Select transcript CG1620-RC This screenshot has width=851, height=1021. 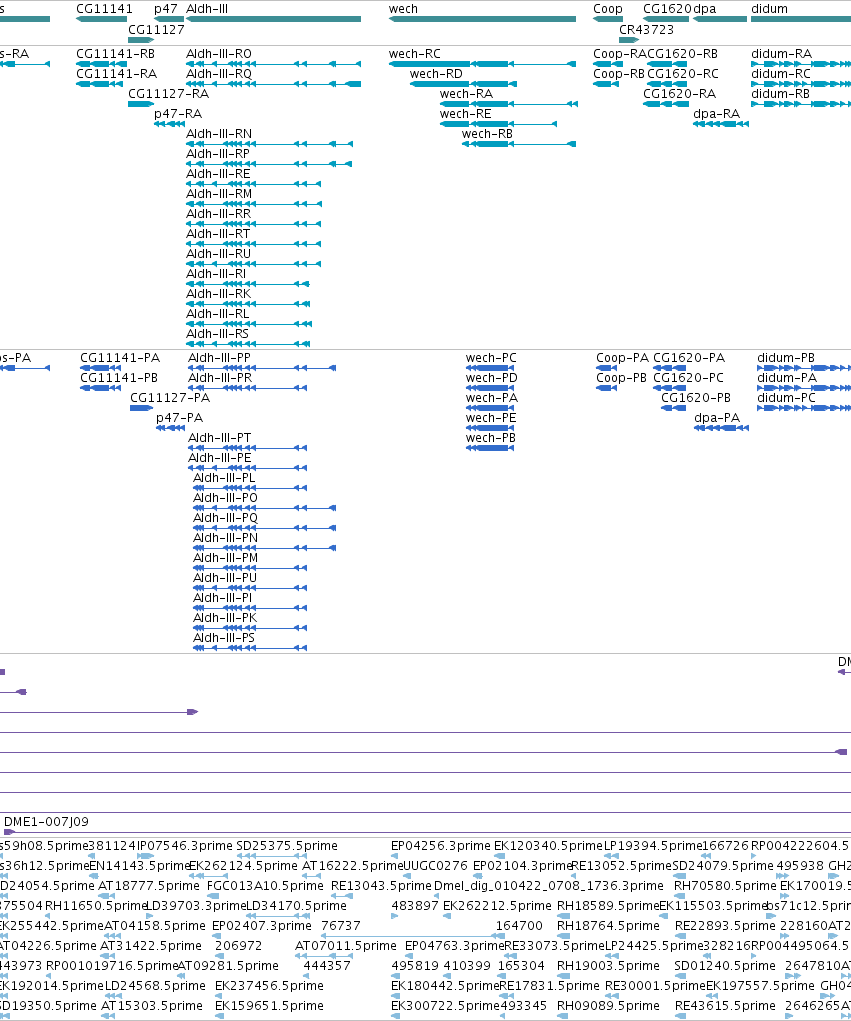[683, 74]
